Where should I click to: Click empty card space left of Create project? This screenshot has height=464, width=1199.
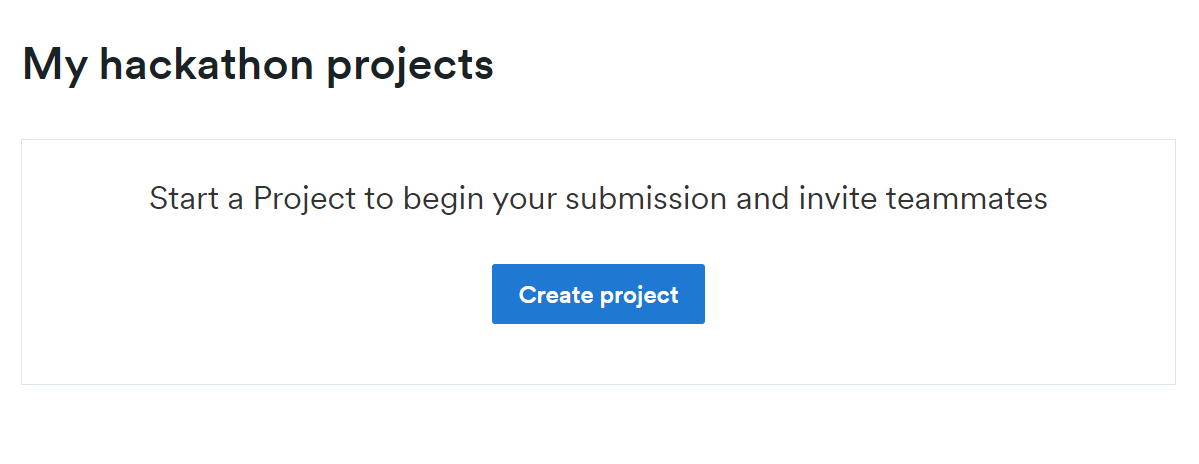pos(256,294)
